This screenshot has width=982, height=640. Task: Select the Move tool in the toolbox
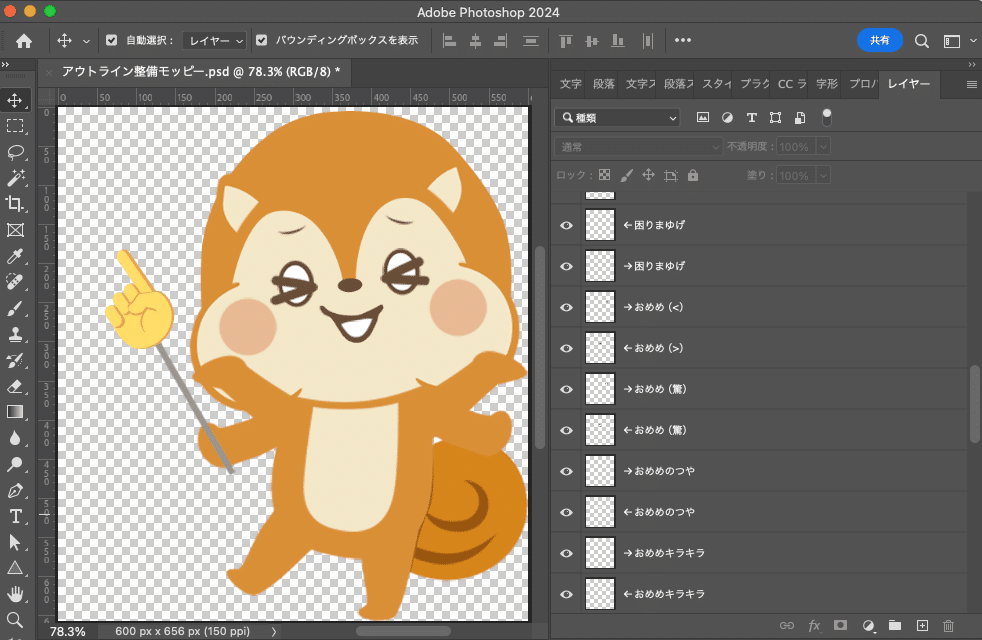coord(15,100)
